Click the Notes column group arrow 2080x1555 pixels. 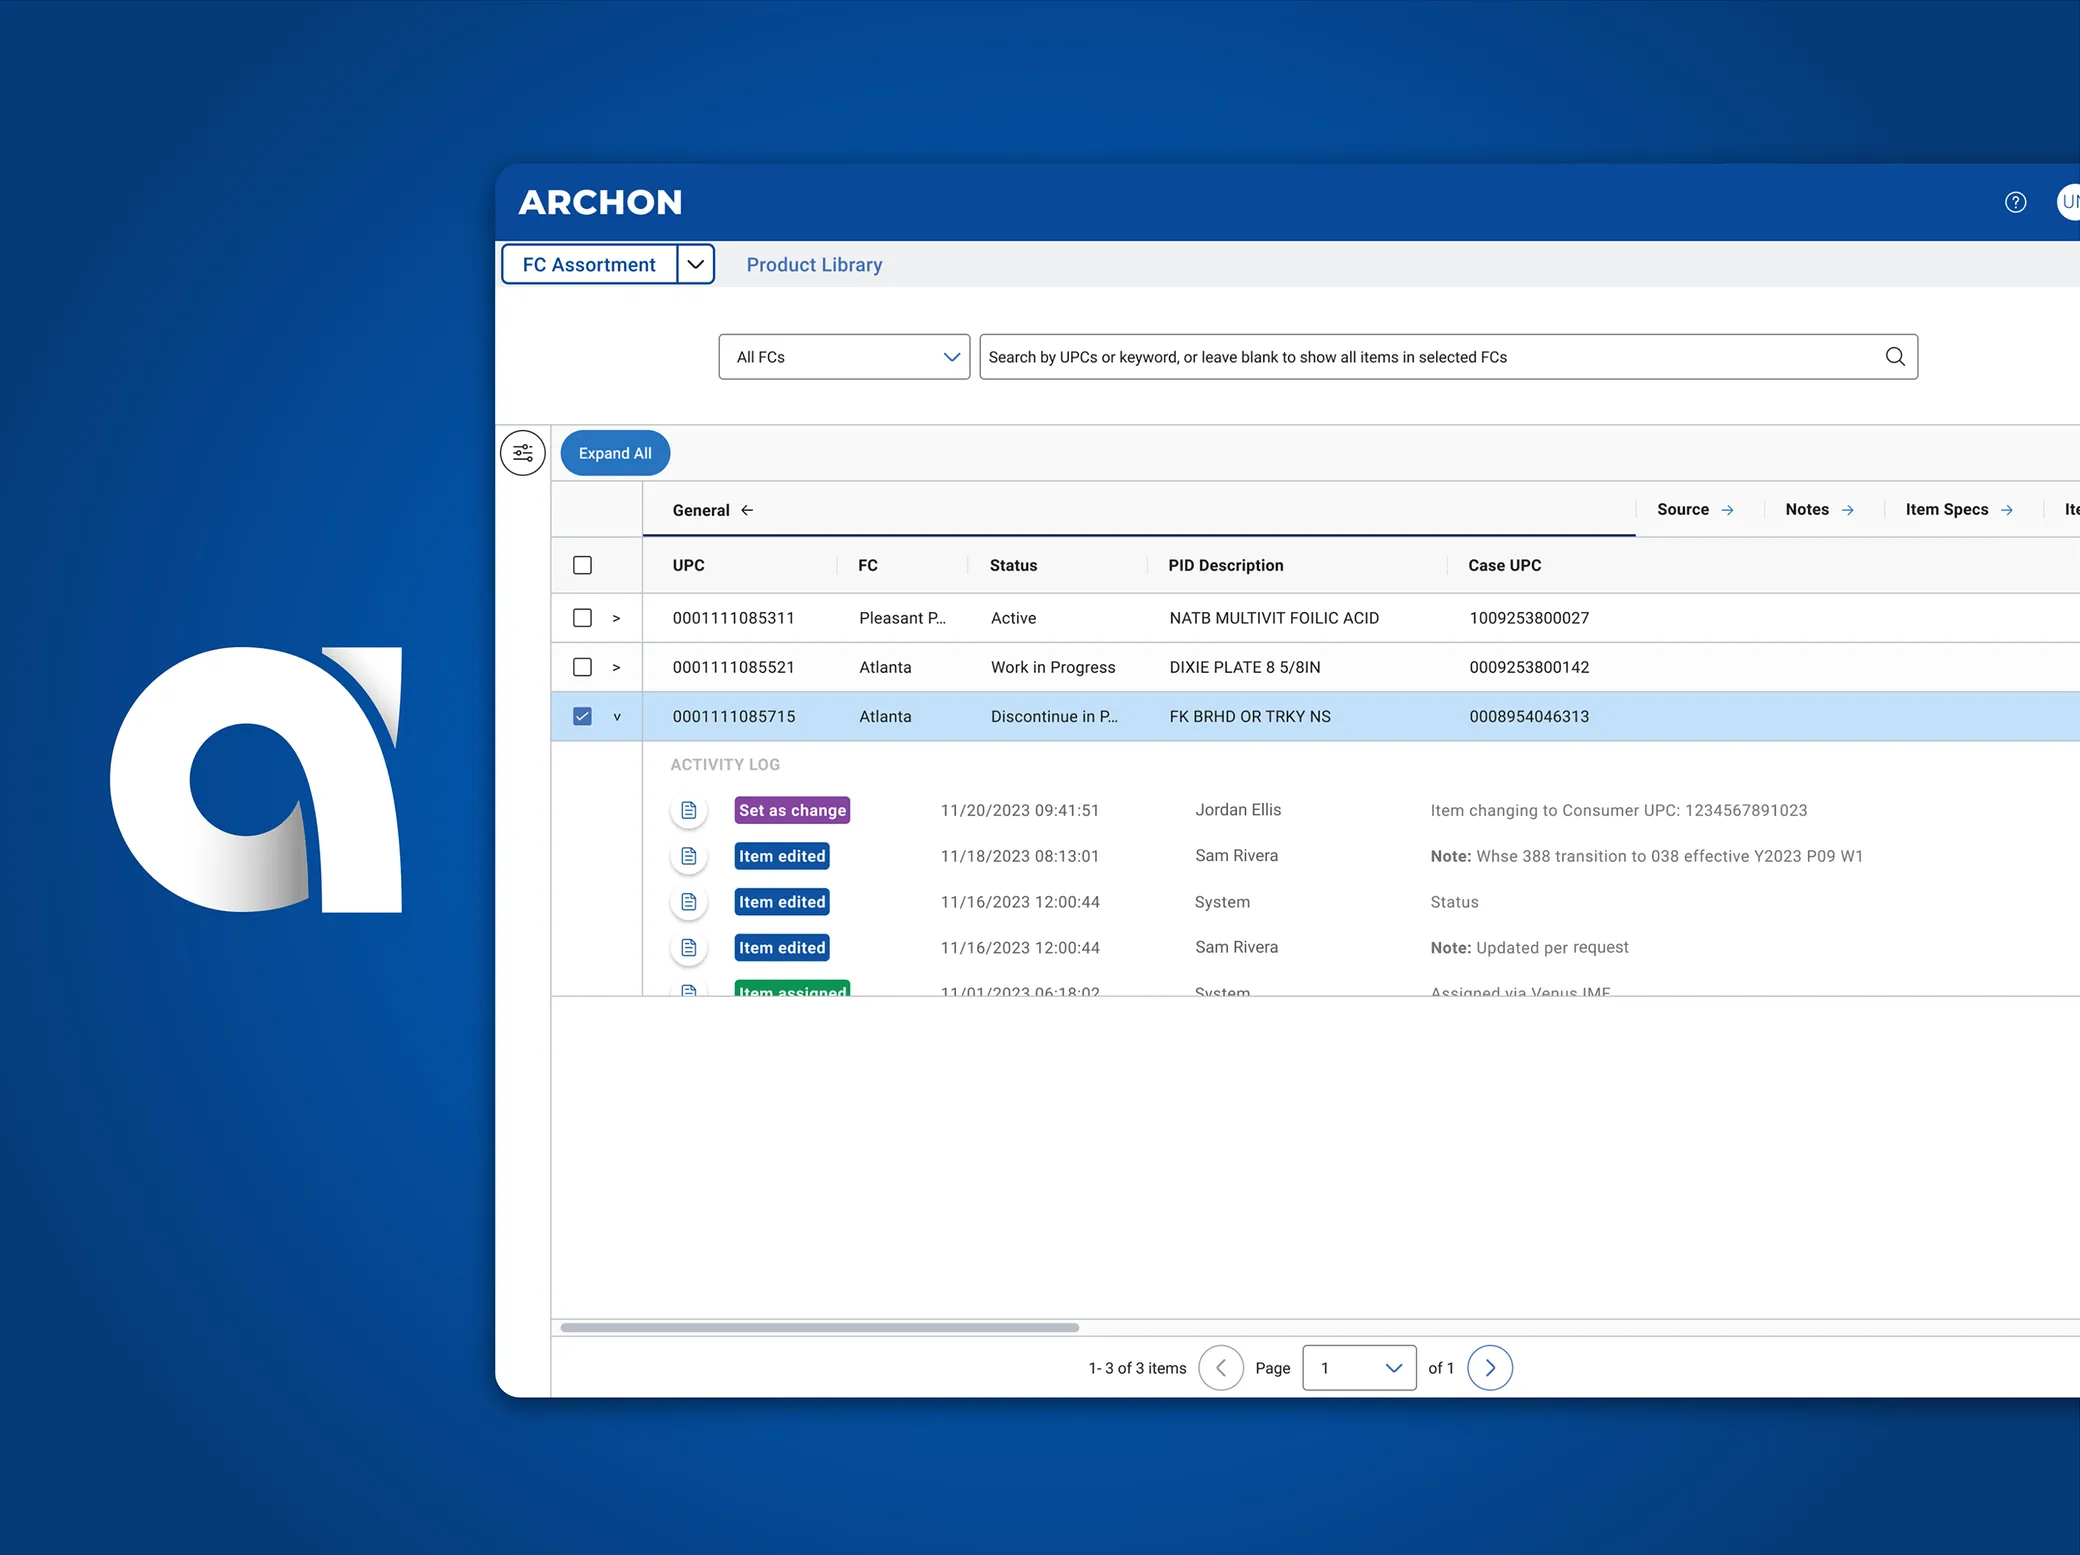(x=1847, y=510)
